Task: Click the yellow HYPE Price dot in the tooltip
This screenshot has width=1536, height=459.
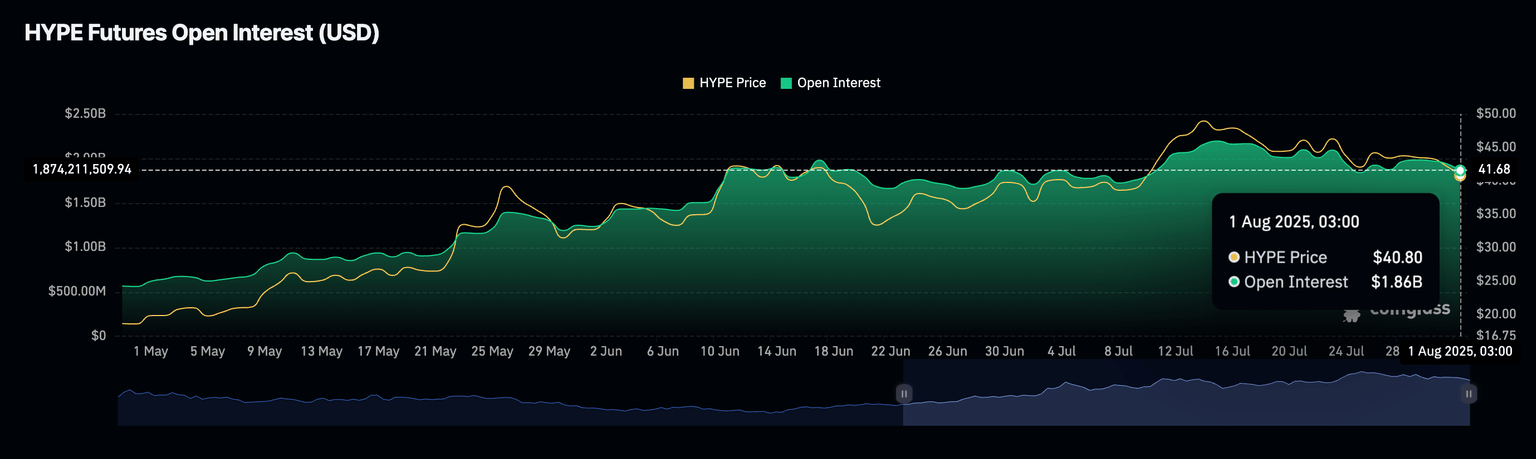Action: pos(1234,258)
